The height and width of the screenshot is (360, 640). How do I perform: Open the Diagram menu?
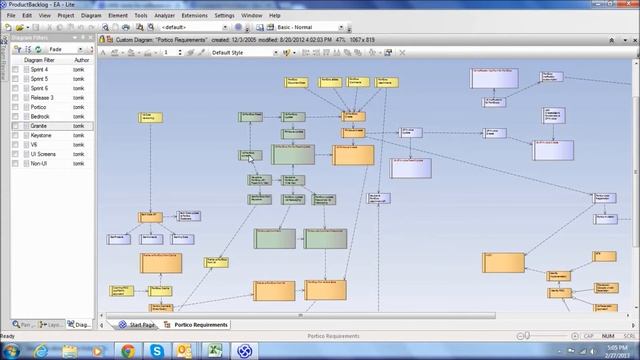[x=91, y=16]
